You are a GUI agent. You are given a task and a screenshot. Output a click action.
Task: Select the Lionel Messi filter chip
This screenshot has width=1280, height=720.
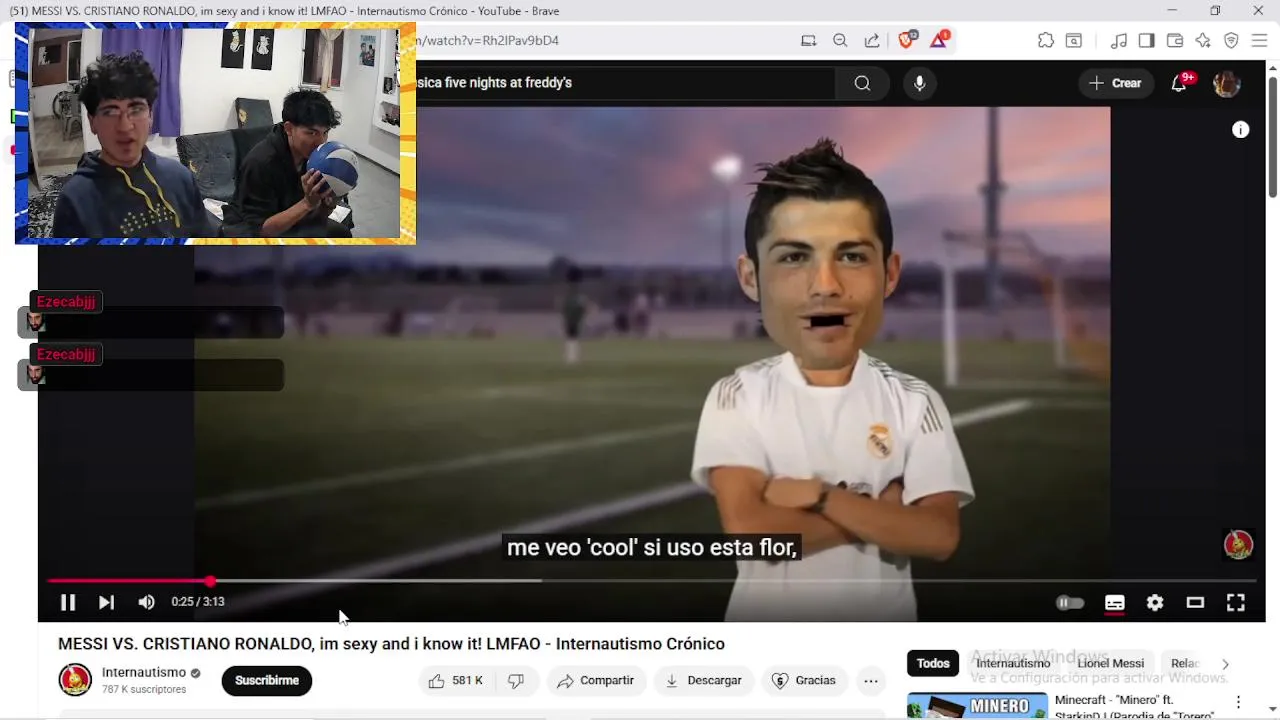click(x=1110, y=663)
